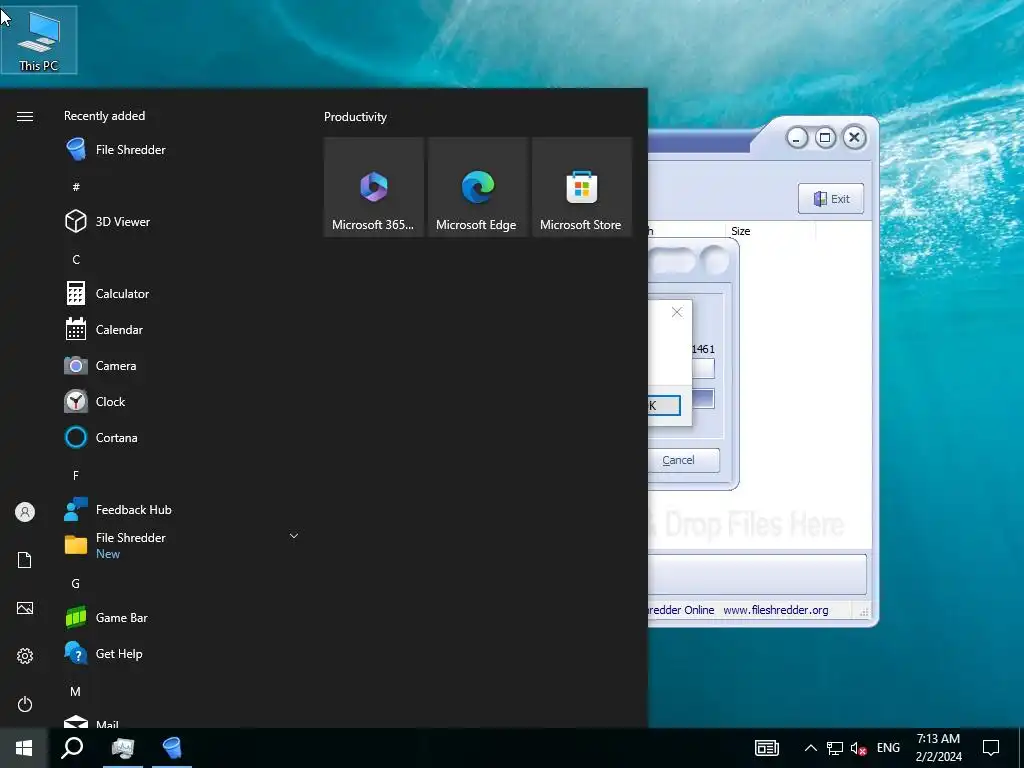Open clock showing 7:13 AM
Viewport: 1024px width, 768px height.
tap(938, 748)
